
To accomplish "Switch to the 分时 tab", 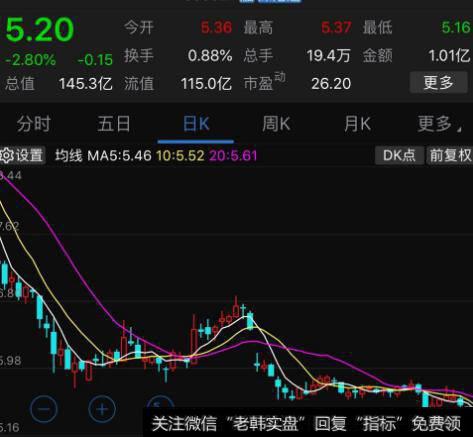I will point(33,124).
